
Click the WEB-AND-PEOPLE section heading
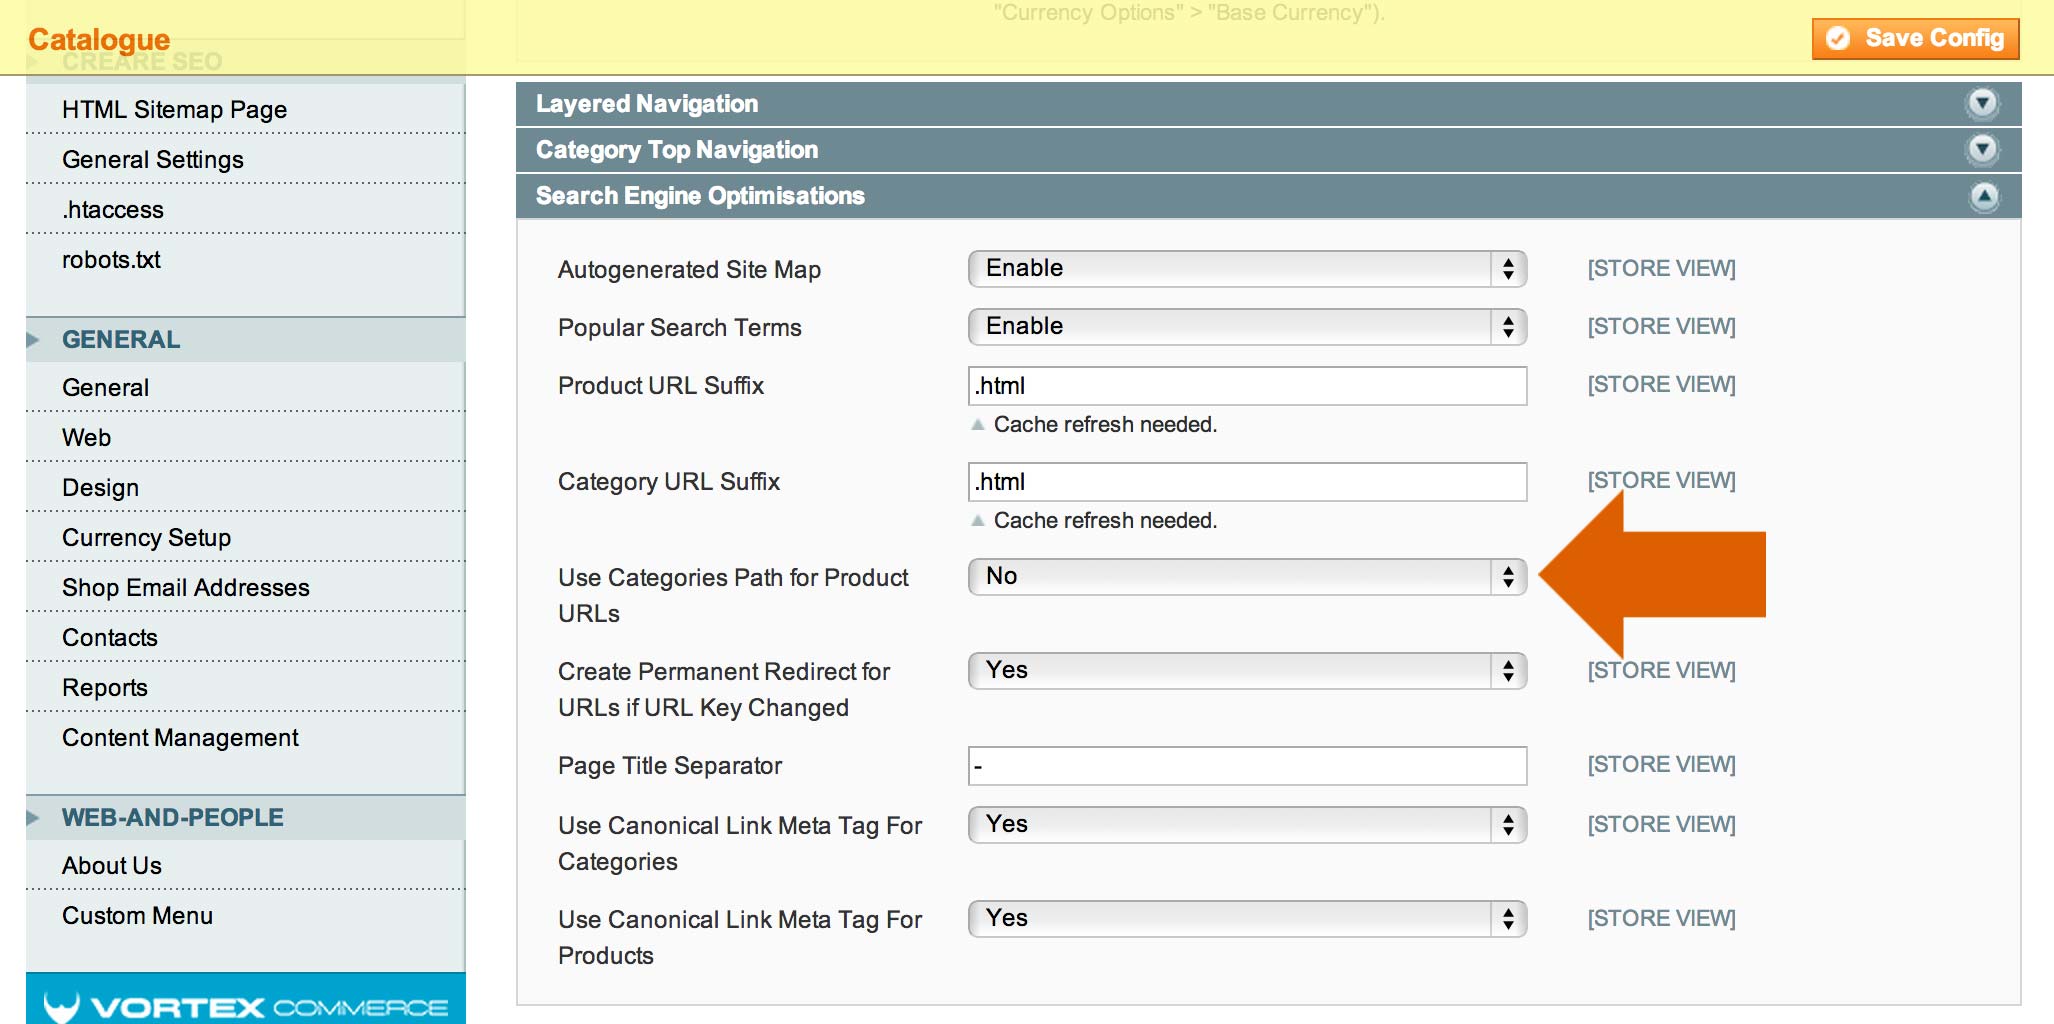point(246,817)
